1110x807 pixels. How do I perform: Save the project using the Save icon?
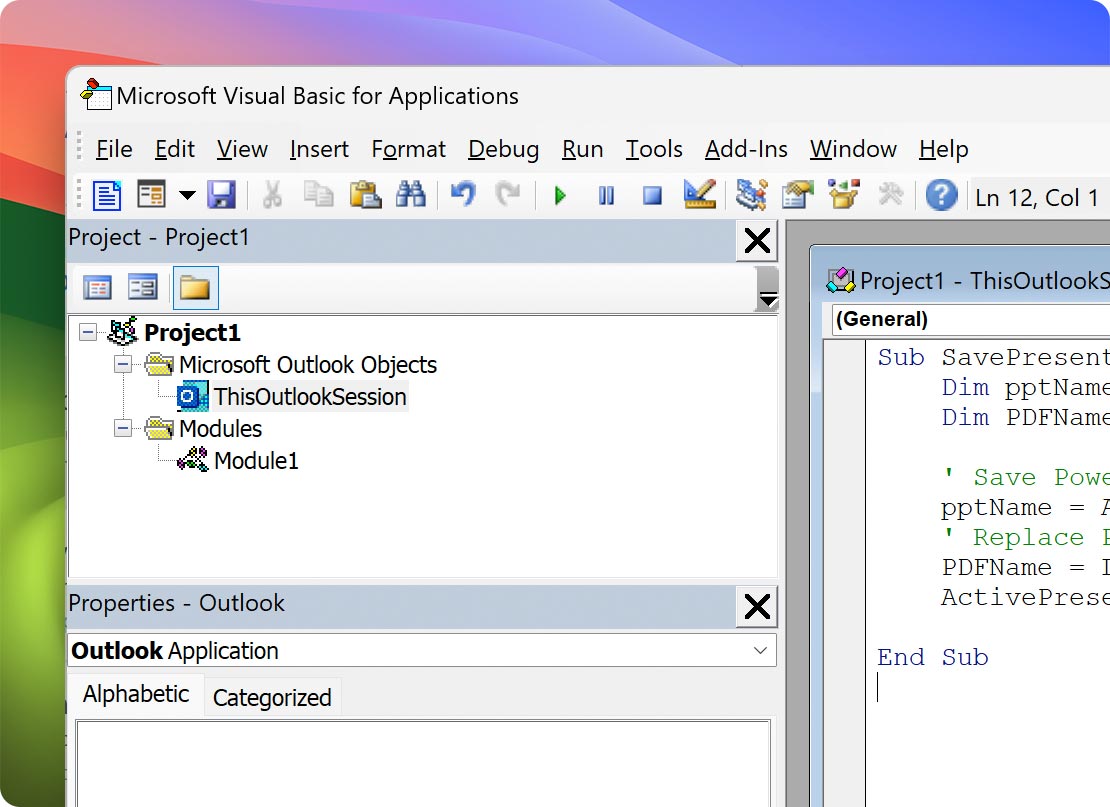pyautogui.click(x=221, y=196)
